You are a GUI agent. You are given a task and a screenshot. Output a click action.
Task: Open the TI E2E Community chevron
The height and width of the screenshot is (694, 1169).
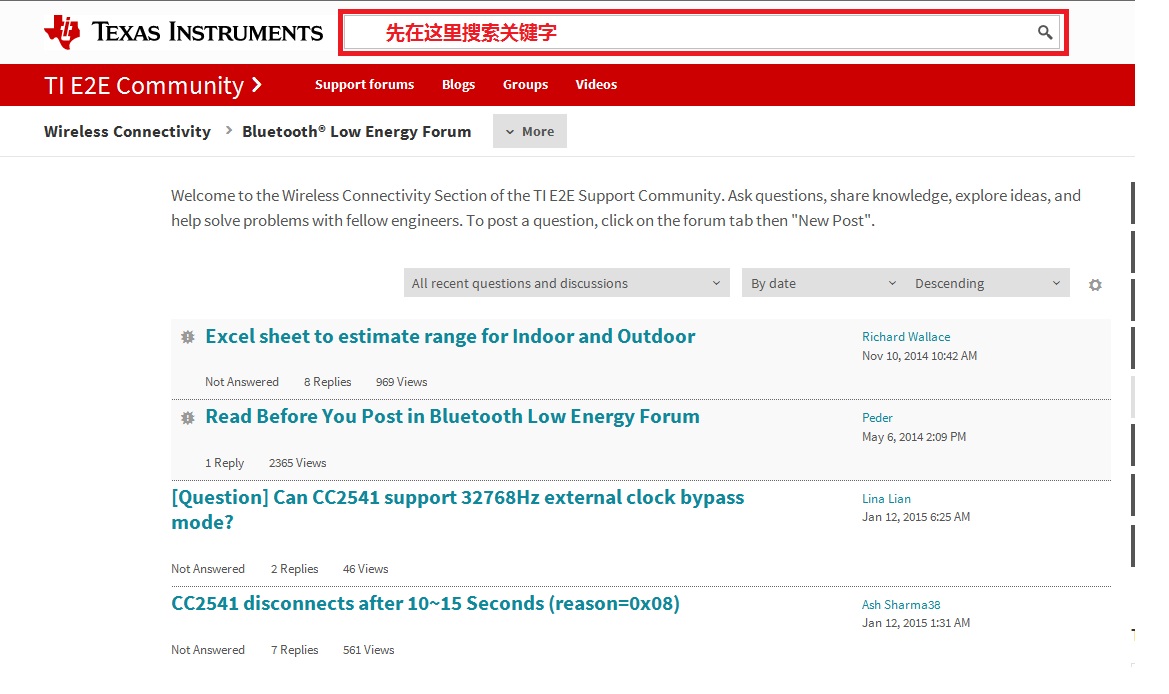[x=256, y=85]
